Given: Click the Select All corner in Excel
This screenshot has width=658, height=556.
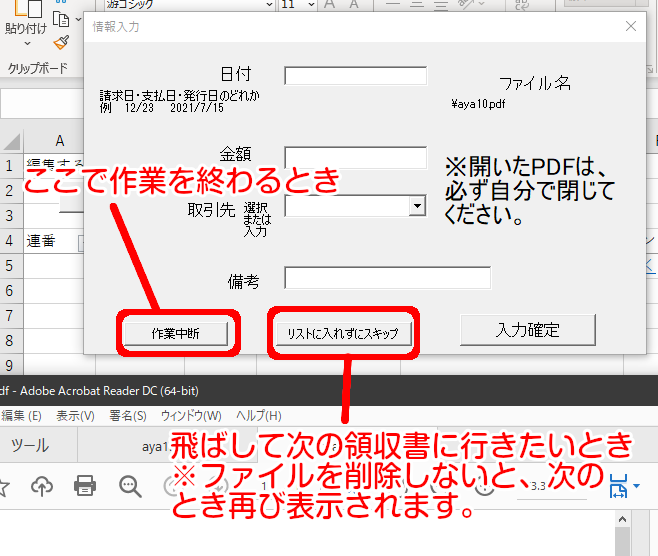Looking at the screenshot, I should [x=12, y=141].
